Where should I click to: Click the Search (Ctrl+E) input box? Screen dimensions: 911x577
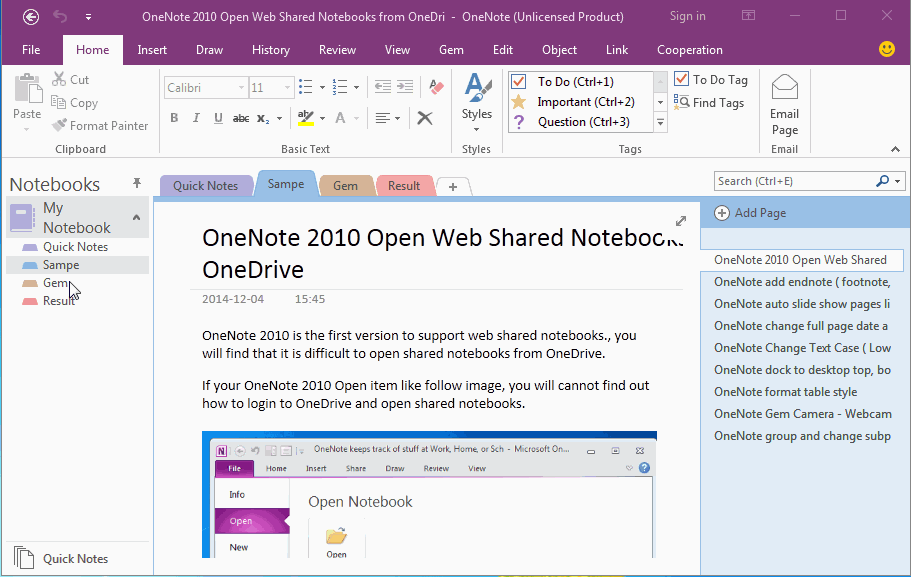click(x=794, y=181)
